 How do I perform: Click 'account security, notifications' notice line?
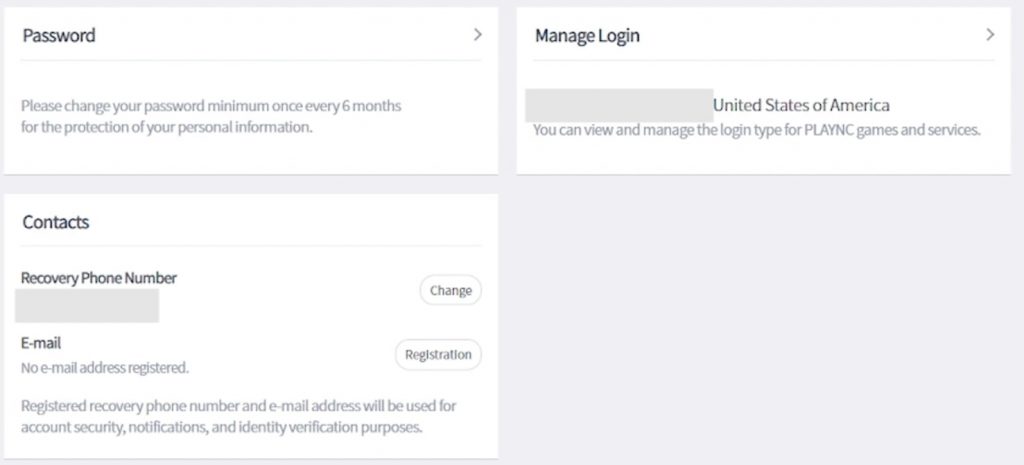pyautogui.click(x=222, y=428)
